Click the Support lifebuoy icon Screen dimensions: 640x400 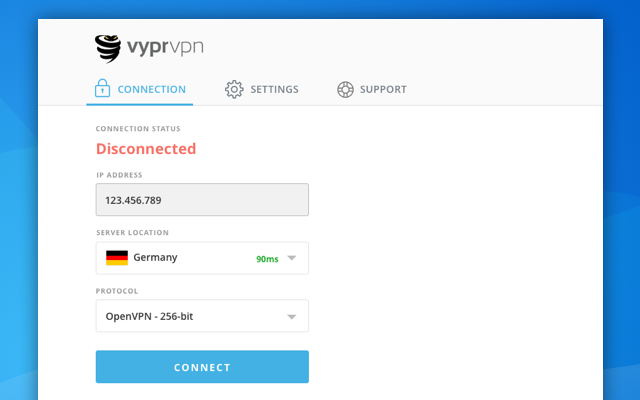(x=345, y=89)
